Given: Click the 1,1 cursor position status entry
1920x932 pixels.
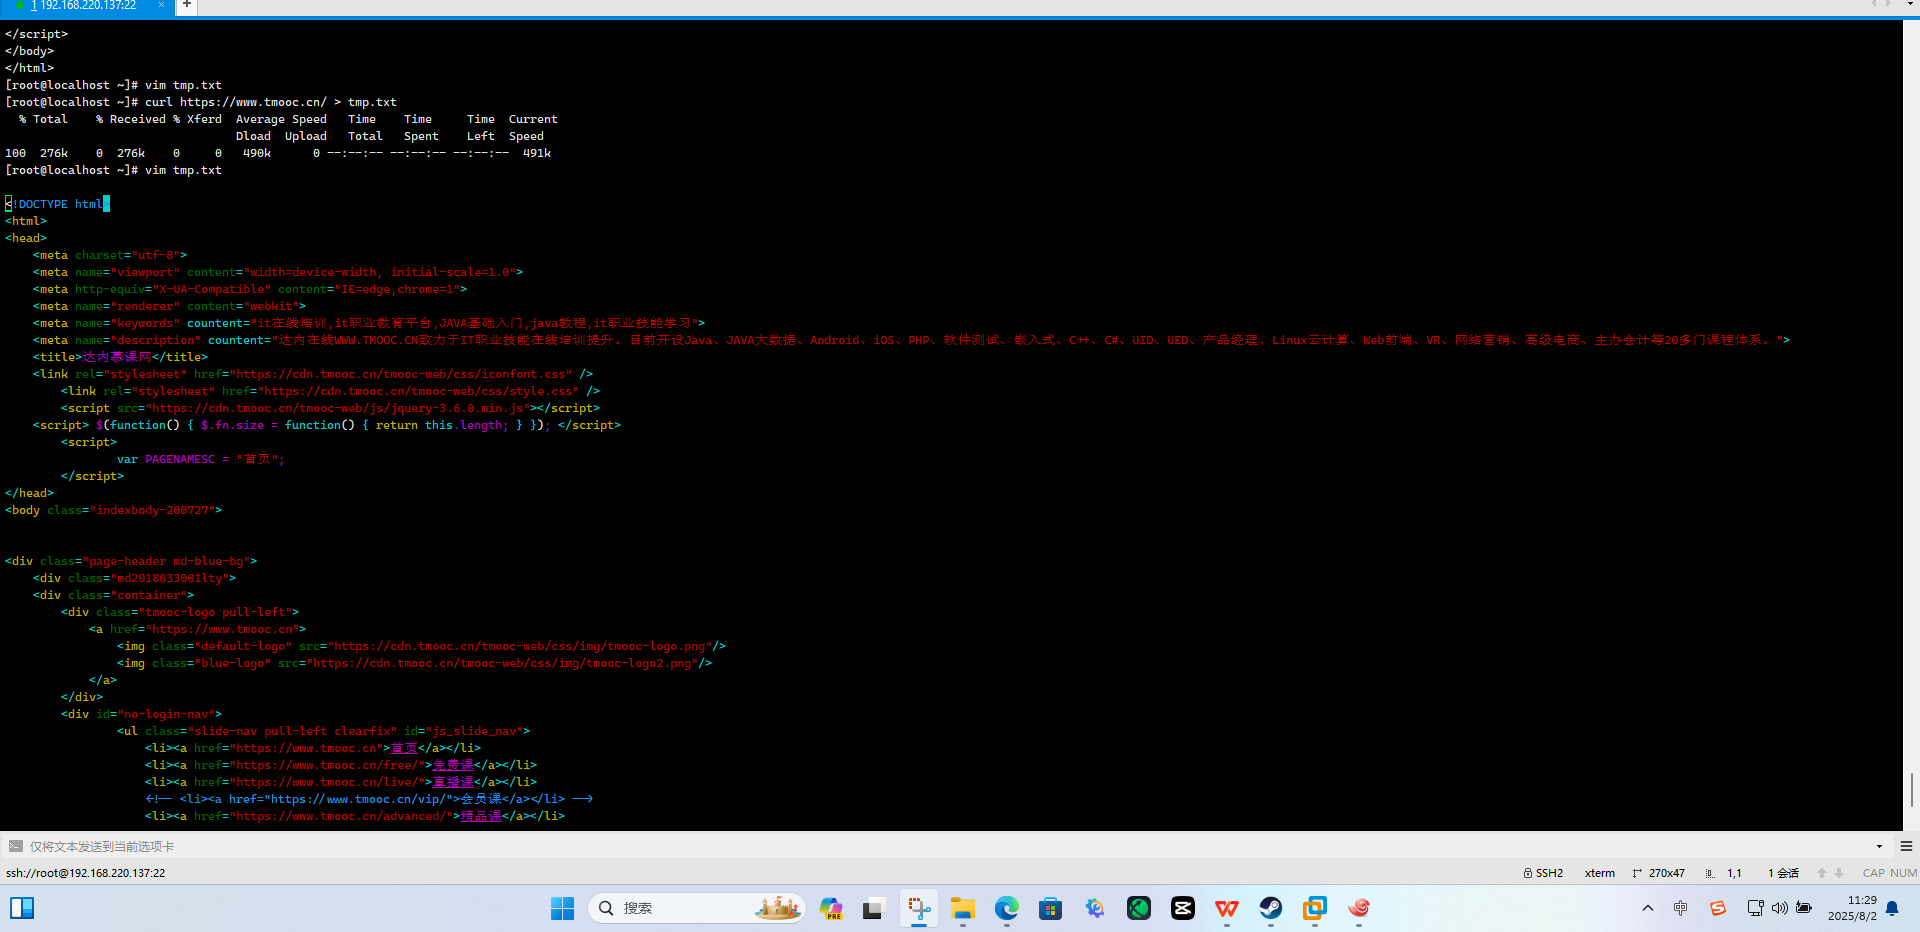Looking at the screenshot, I should coord(1734,873).
